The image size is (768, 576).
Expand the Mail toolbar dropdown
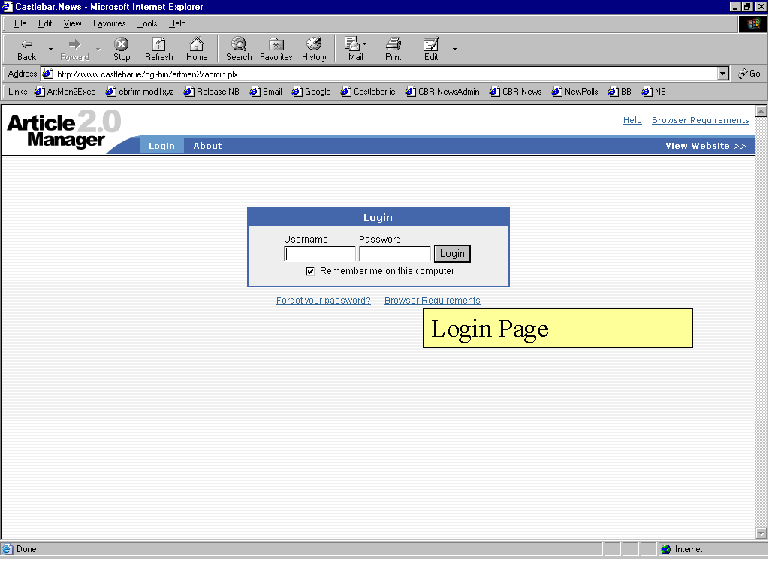point(365,44)
